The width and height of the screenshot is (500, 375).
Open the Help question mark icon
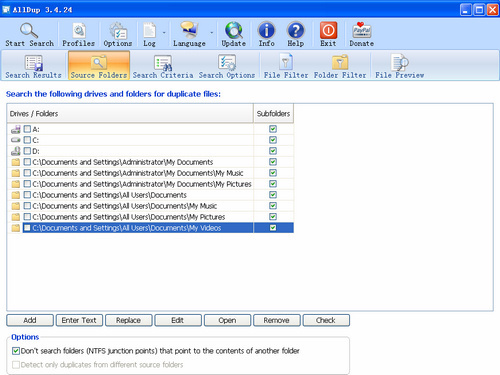click(296, 30)
